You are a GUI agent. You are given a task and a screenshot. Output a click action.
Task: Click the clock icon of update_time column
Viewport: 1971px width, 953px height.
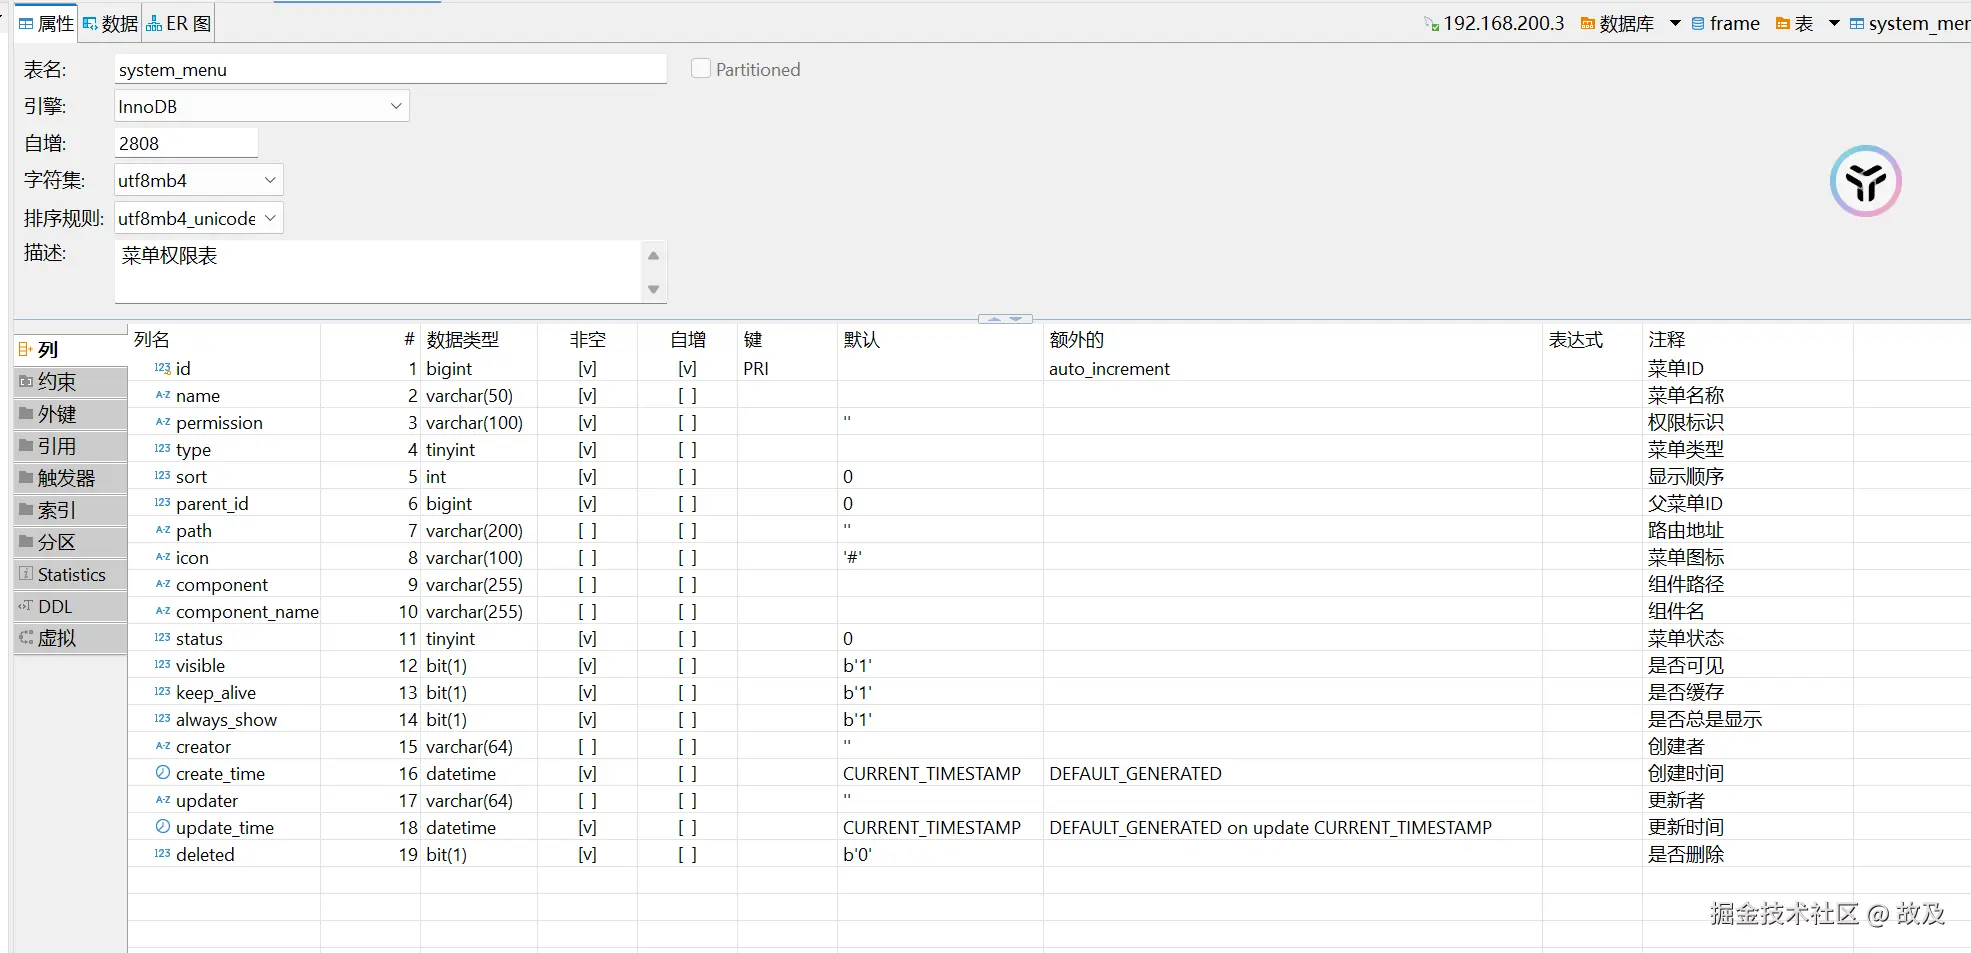point(162,827)
